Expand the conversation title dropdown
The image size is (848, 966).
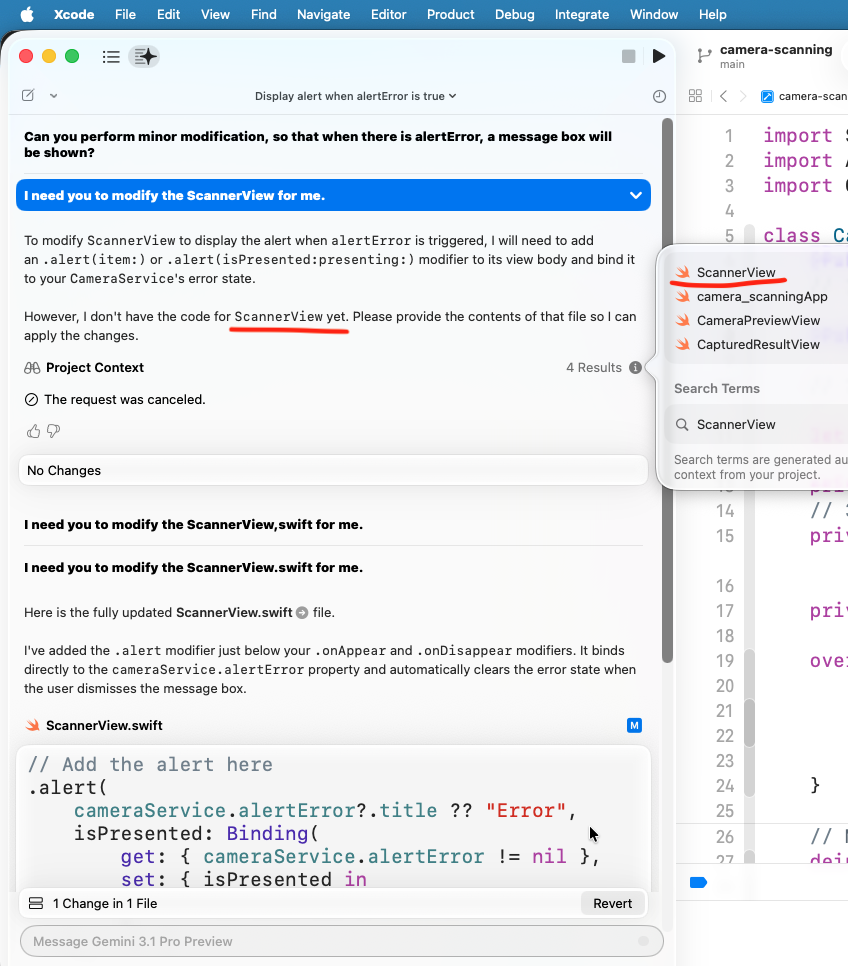[355, 96]
